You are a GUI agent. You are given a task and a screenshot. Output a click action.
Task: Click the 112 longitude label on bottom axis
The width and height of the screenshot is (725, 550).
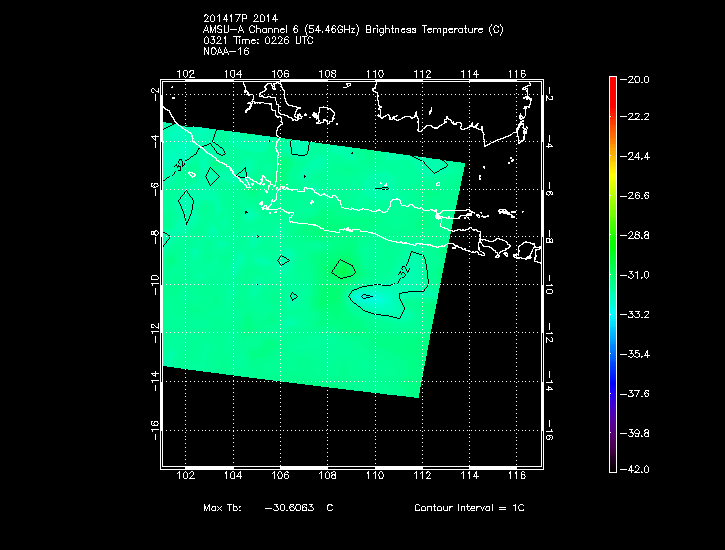coord(422,477)
